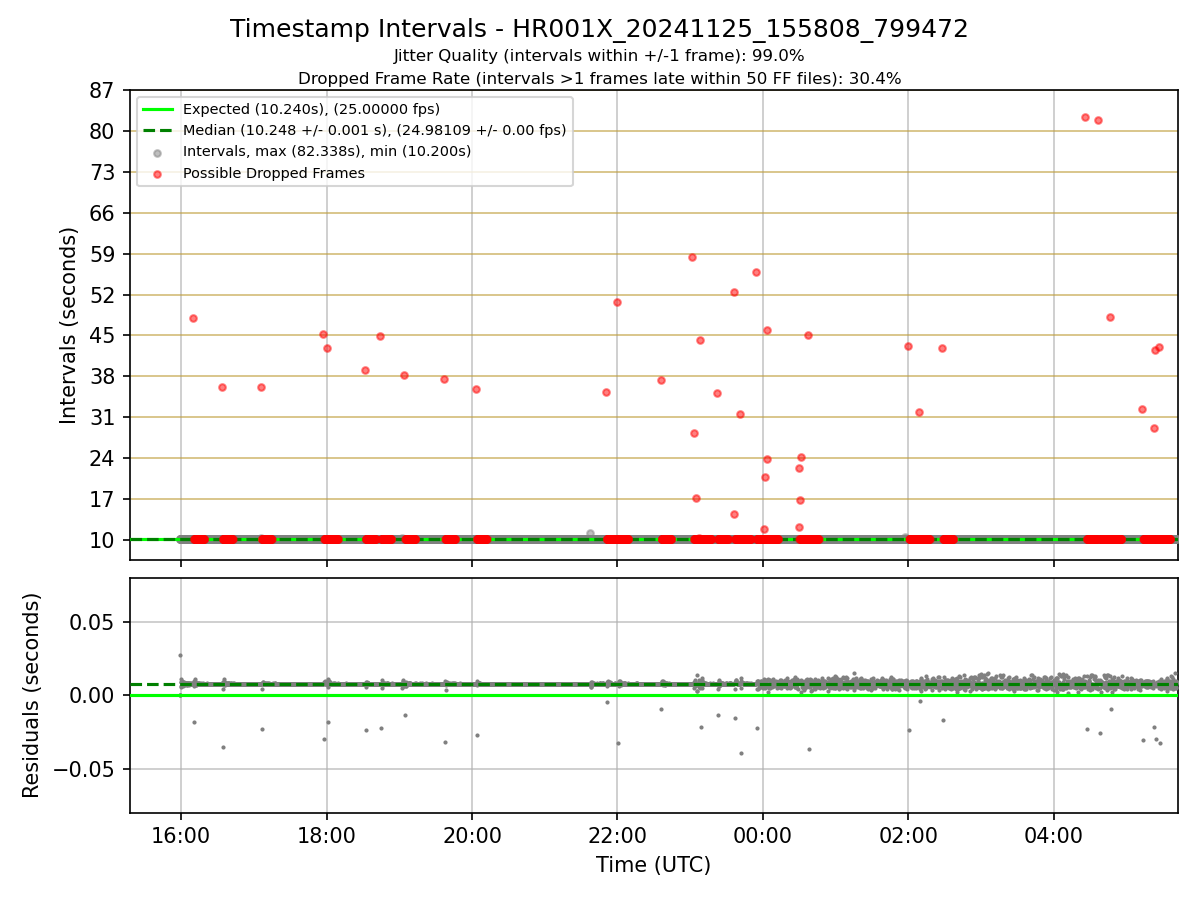
Task: Click the 17 interval tick label
Action: pyautogui.click(x=102, y=499)
